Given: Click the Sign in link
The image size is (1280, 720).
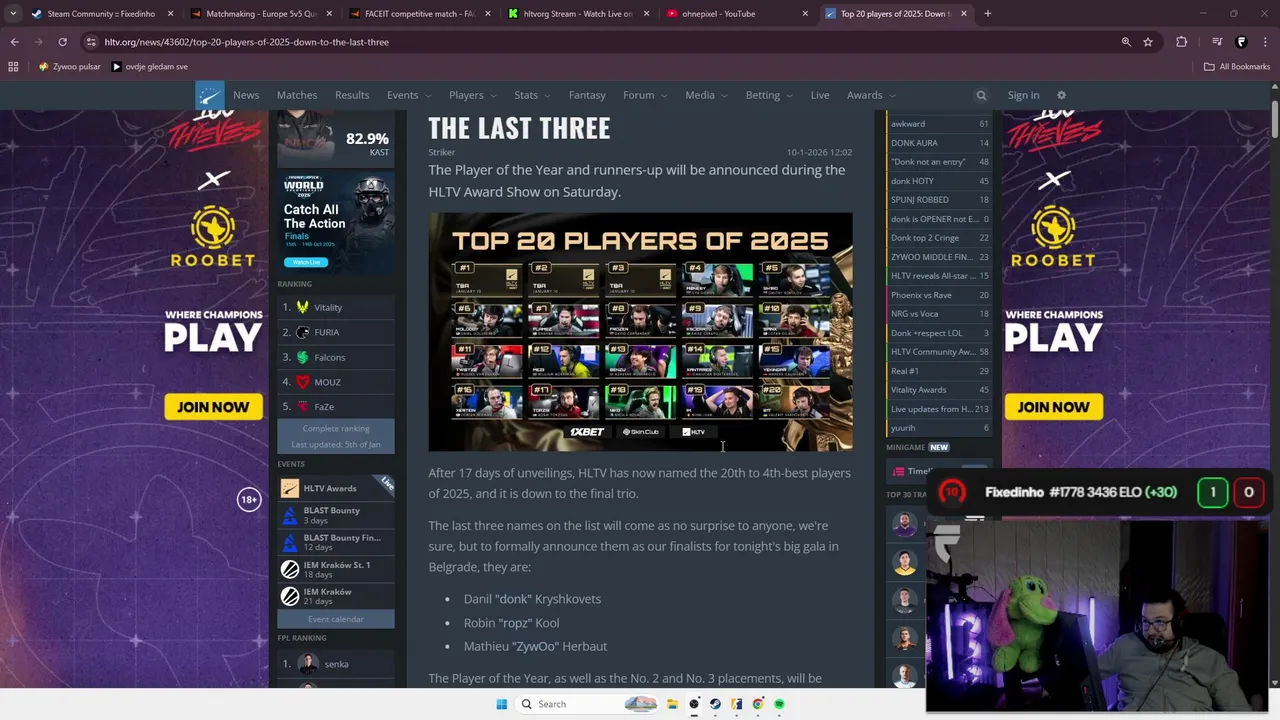Looking at the screenshot, I should (1023, 95).
